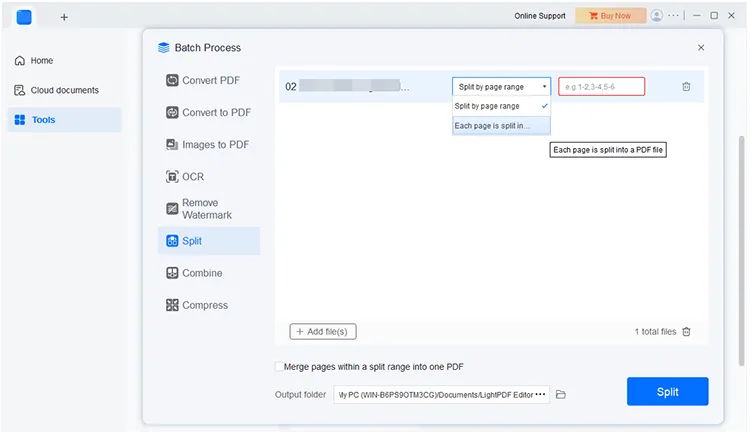This screenshot has width=750, height=434.
Task: Open the user account profile icon
Action: (x=657, y=15)
